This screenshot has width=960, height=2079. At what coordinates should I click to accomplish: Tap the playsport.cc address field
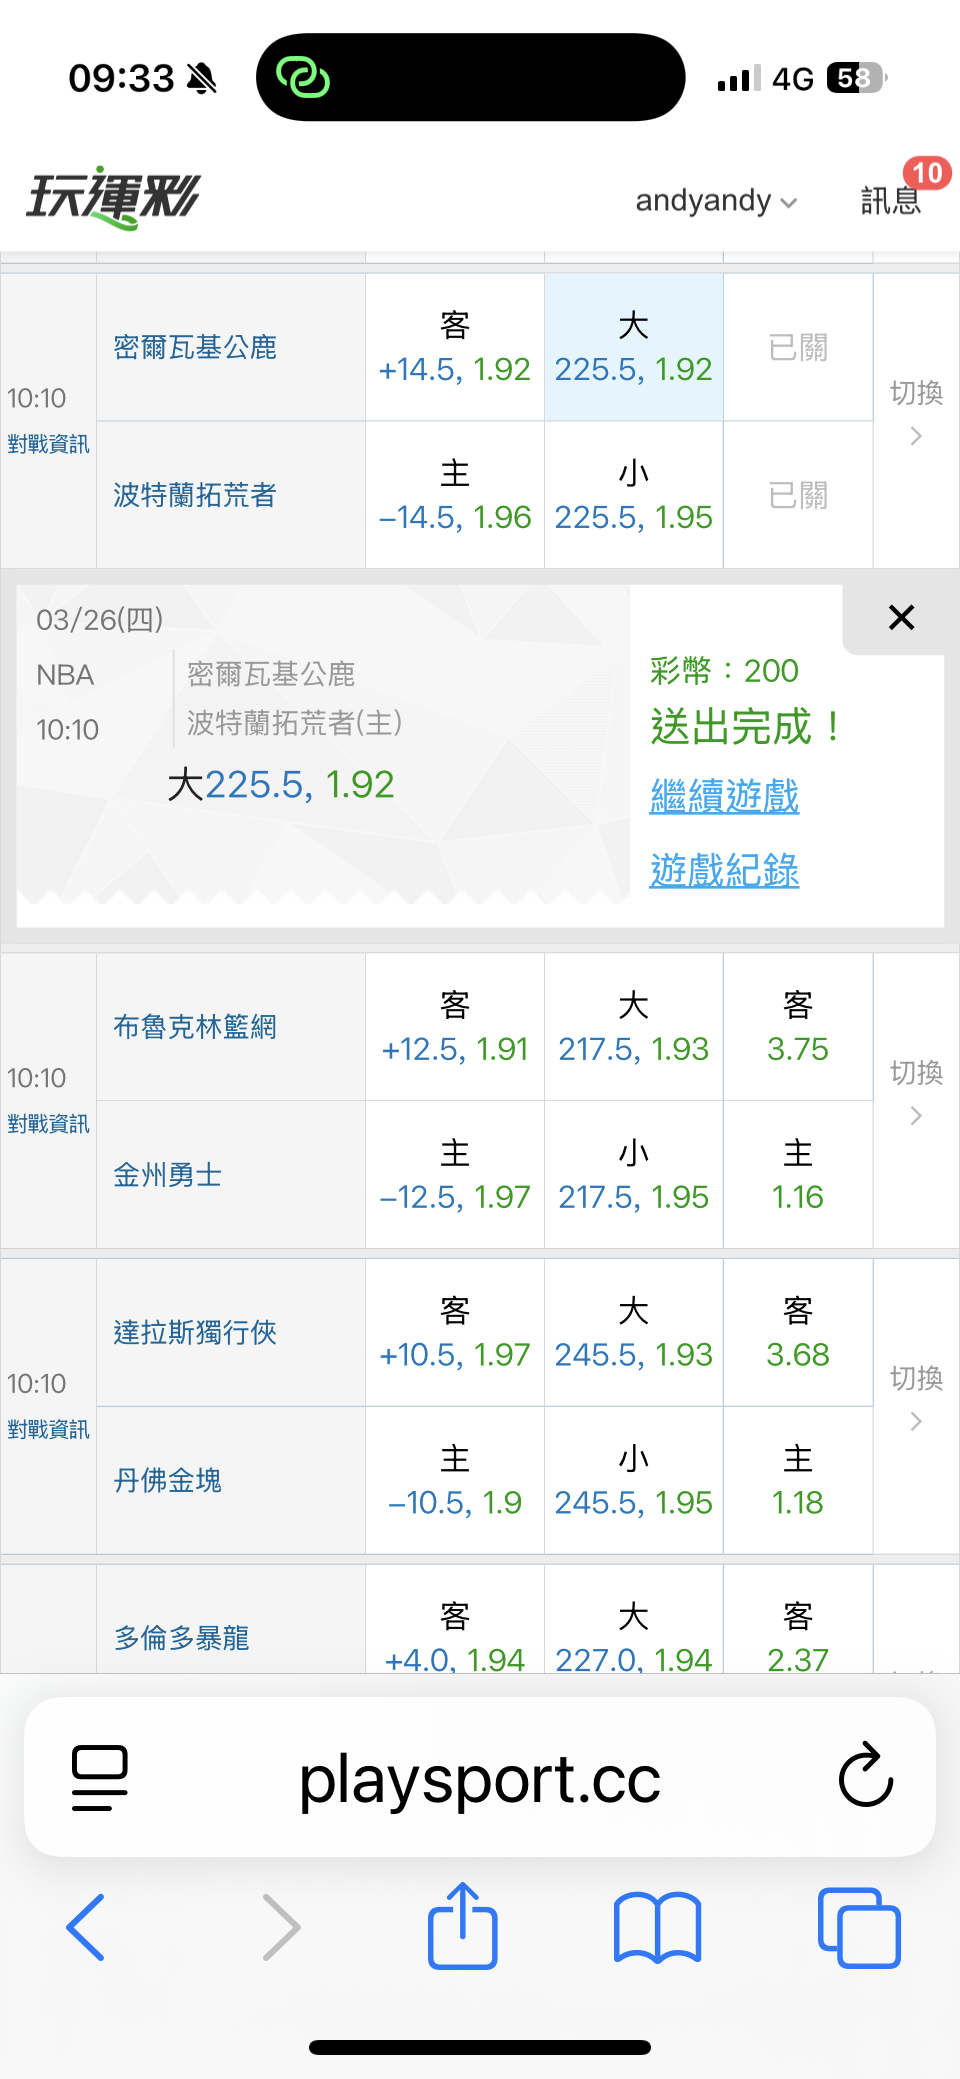(x=480, y=1779)
